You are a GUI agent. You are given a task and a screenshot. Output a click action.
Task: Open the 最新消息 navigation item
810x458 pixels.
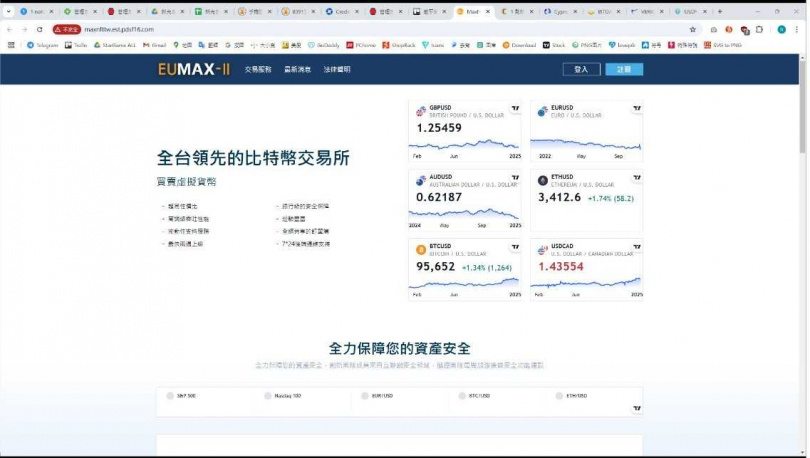[297, 69]
